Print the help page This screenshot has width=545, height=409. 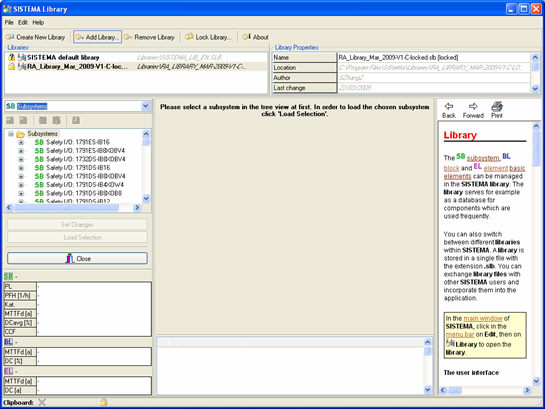pyautogui.click(x=497, y=111)
